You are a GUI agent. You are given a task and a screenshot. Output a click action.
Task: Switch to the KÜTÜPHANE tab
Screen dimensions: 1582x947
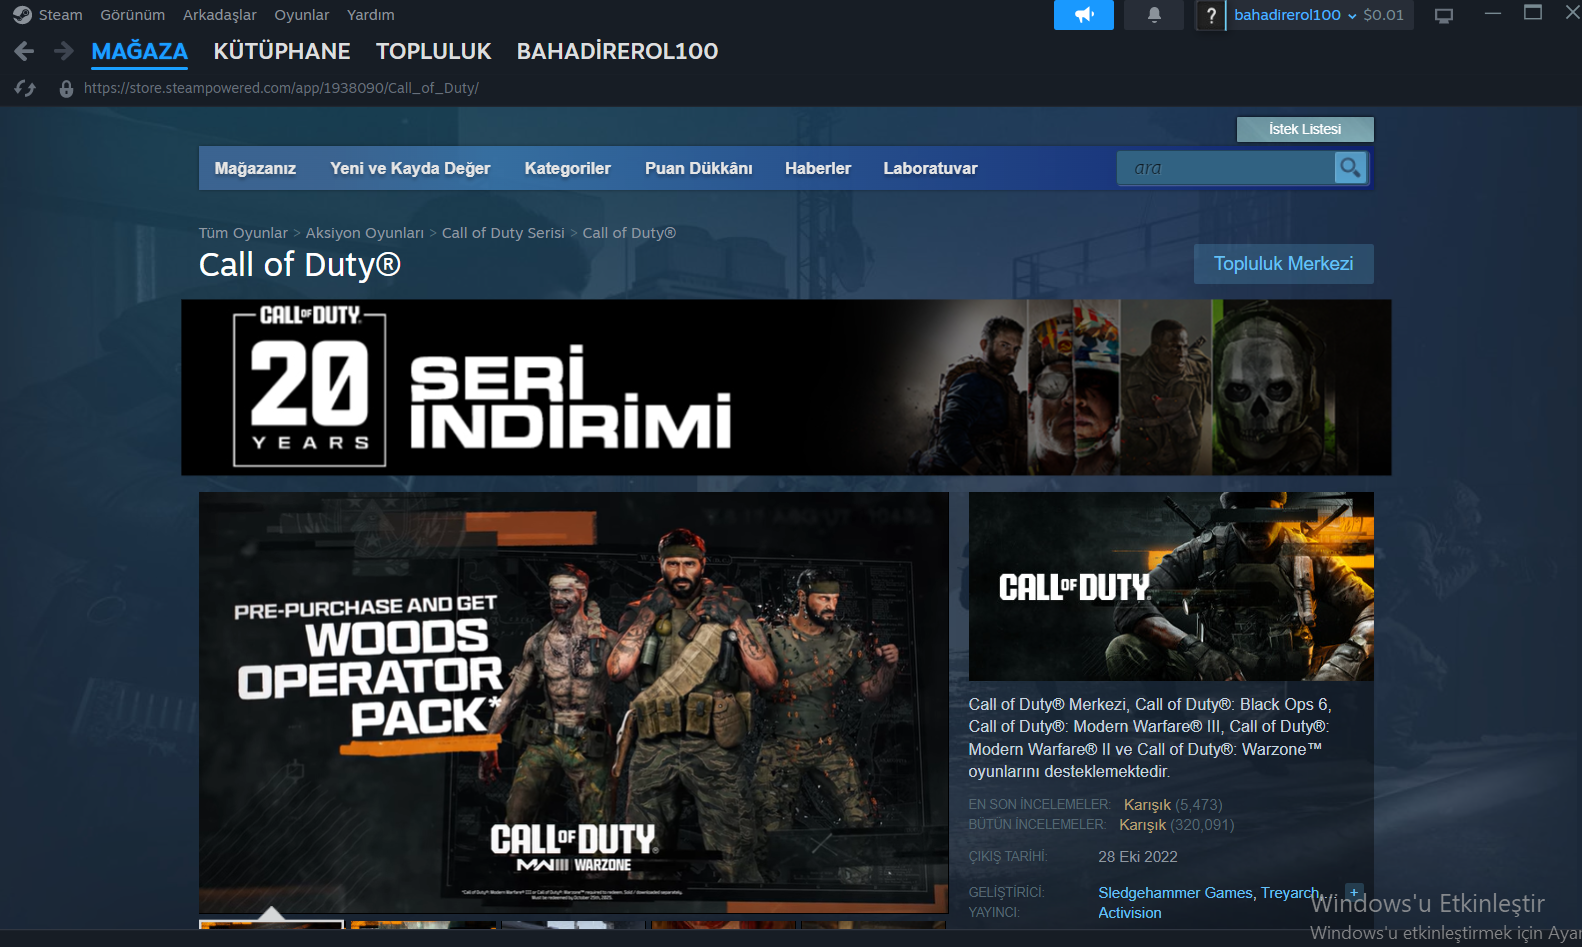tap(282, 51)
